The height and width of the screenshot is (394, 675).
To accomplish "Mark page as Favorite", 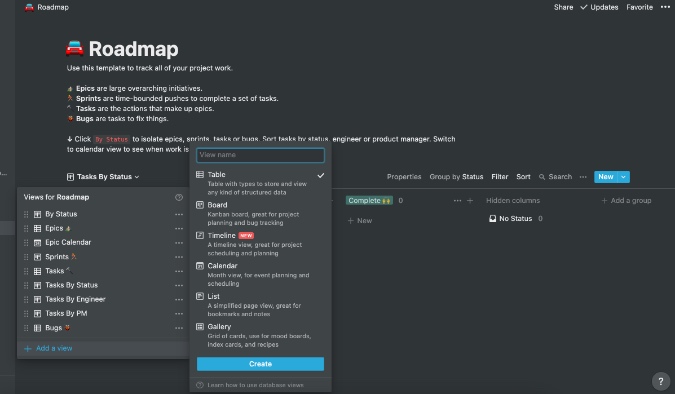I will click(639, 7).
